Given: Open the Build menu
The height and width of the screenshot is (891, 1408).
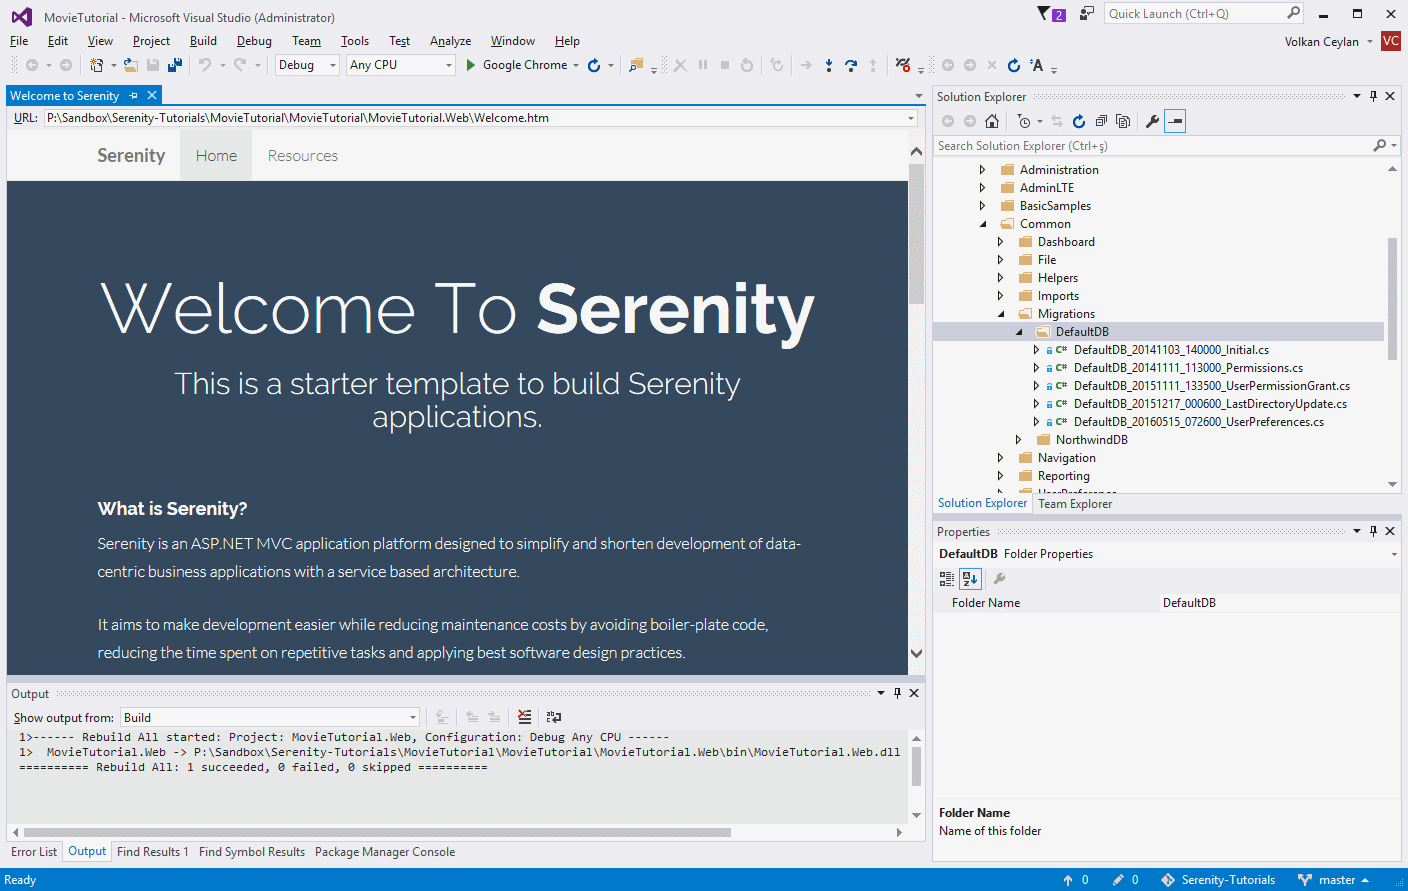Looking at the screenshot, I should 203,41.
